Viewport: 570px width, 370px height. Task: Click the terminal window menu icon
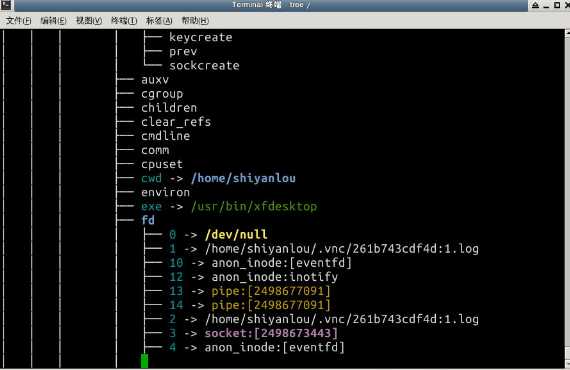(x=6, y=5)
